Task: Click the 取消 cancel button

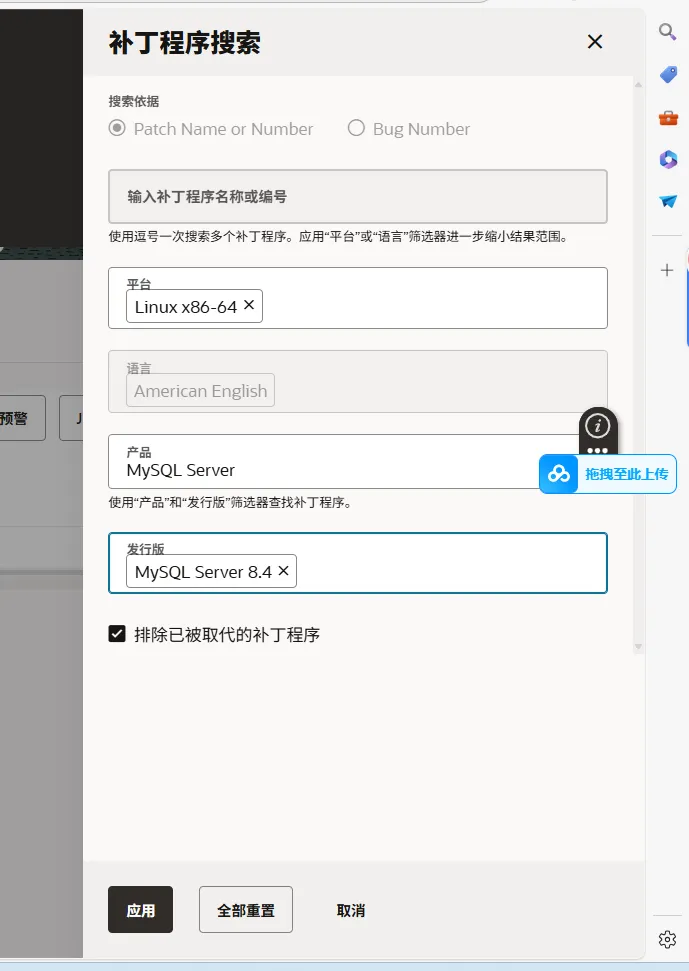Action: 351,910
